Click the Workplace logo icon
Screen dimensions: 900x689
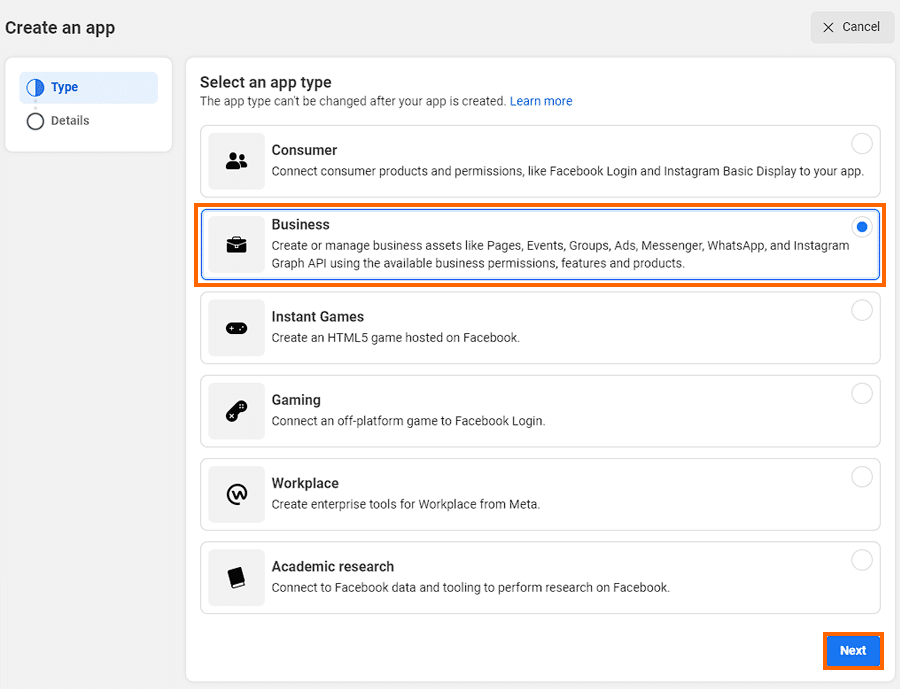tap(237, 494)
